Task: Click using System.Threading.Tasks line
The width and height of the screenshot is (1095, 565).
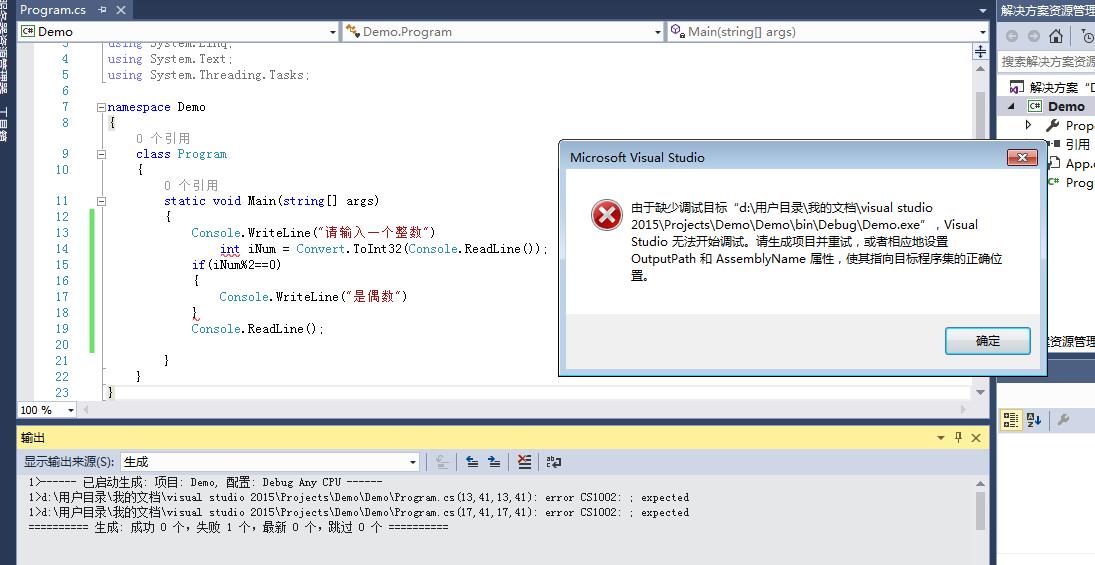Action: tap(208, 75)
